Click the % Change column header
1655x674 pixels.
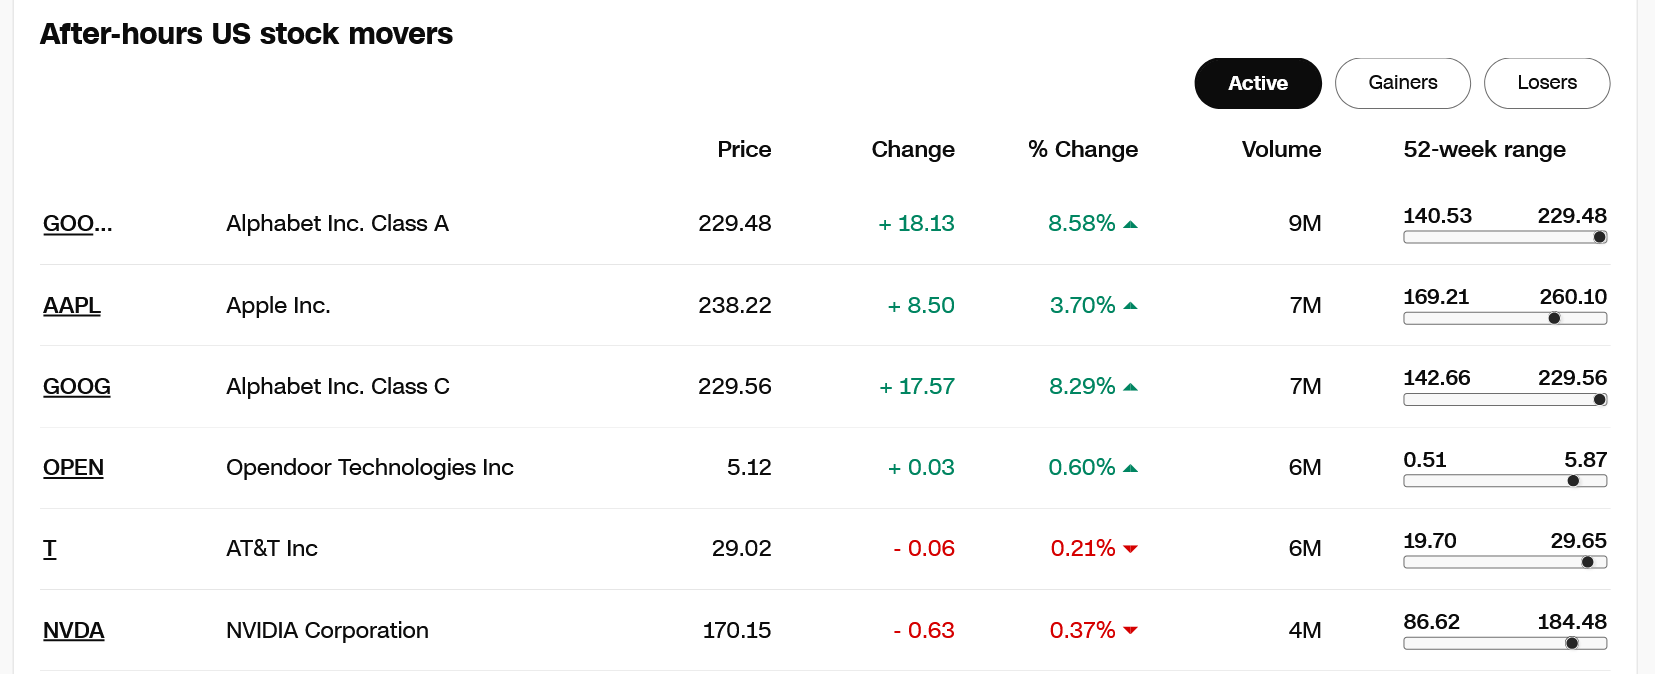pos(1082,149)
